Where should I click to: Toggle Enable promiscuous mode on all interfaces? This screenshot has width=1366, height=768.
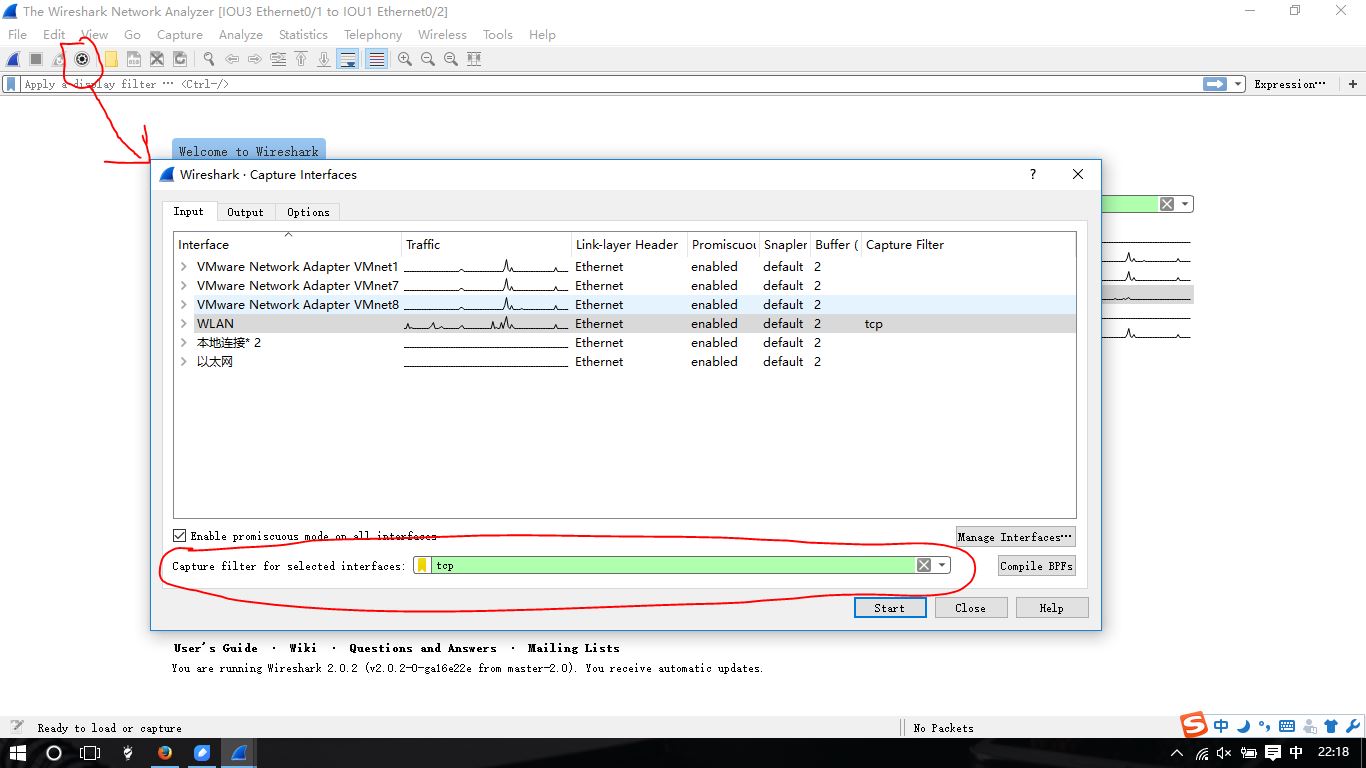180,536
